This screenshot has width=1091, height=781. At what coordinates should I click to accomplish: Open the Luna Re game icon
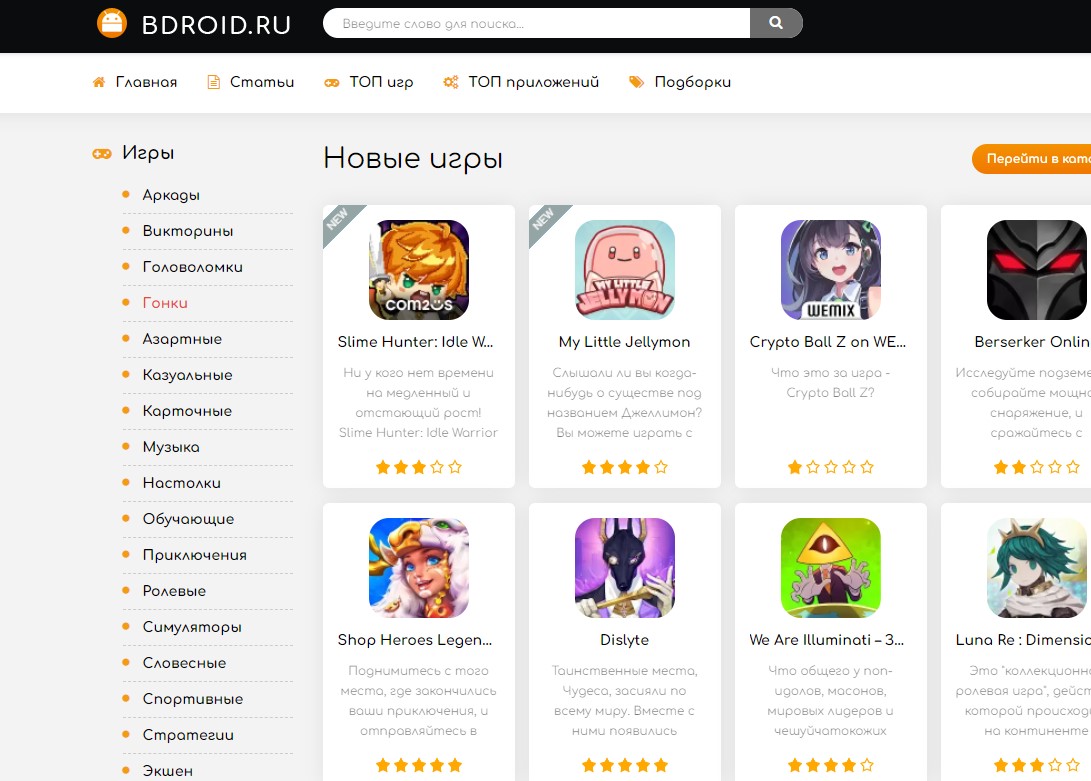1036,568
